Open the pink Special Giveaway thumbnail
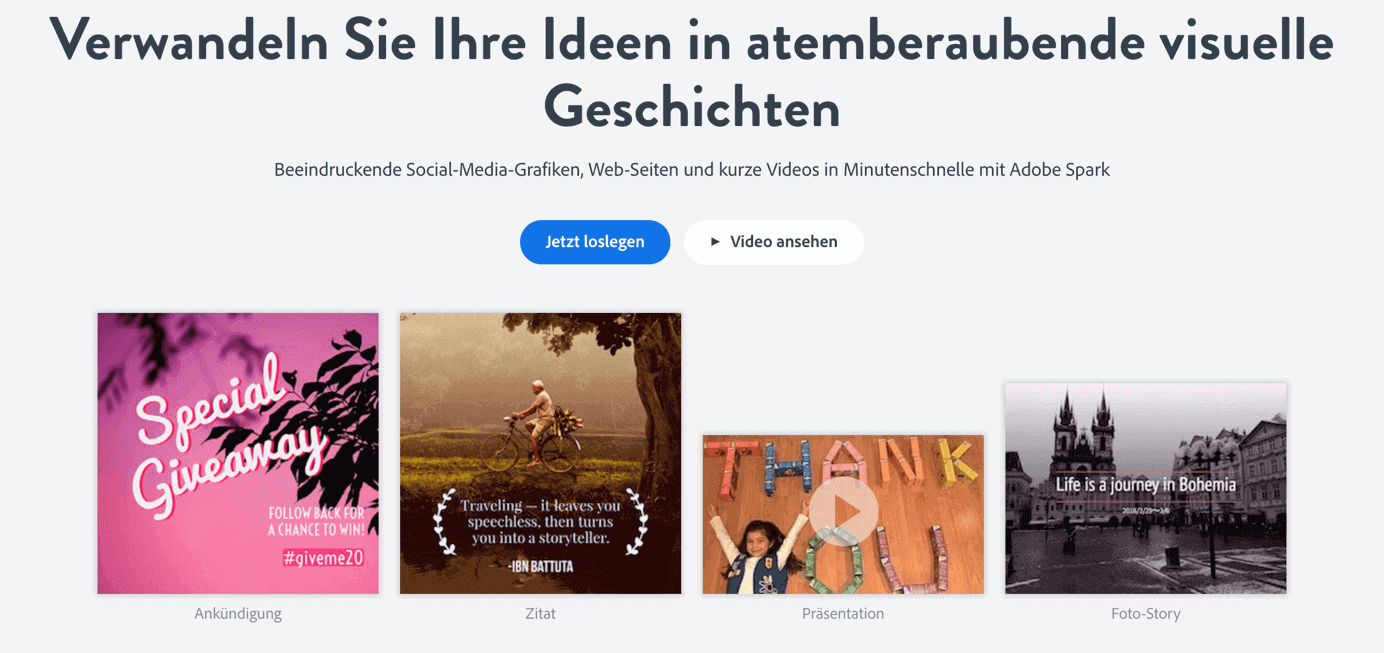The width and height of the screenshot is (1384, 653). coord(238,453)
